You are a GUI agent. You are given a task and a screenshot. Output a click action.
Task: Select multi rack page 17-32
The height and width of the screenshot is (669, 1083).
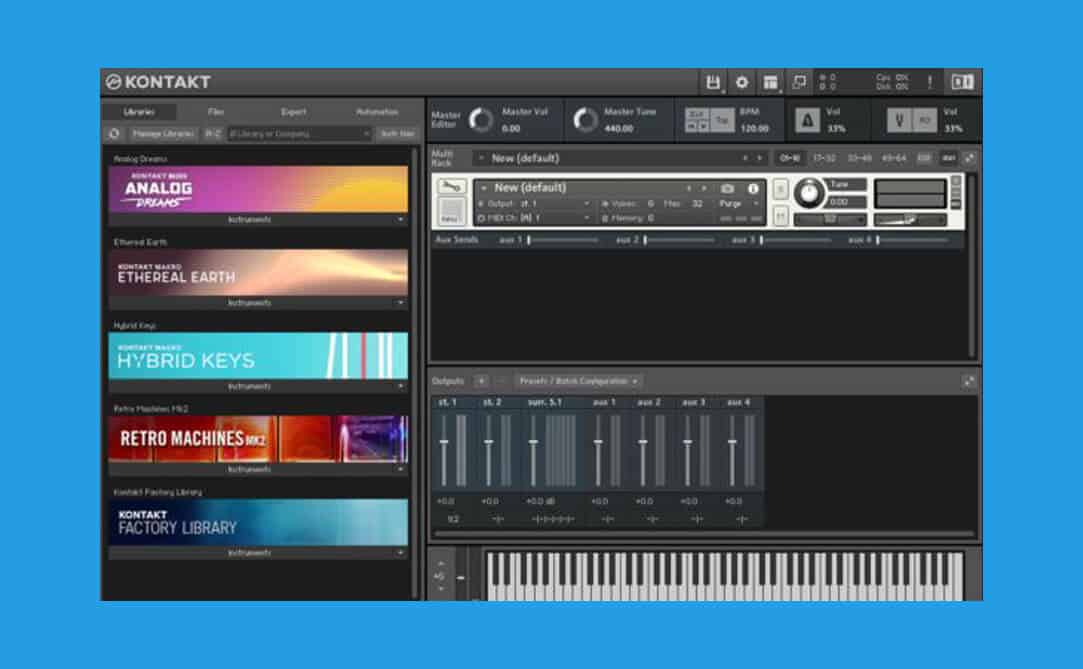tap(824, 158)
